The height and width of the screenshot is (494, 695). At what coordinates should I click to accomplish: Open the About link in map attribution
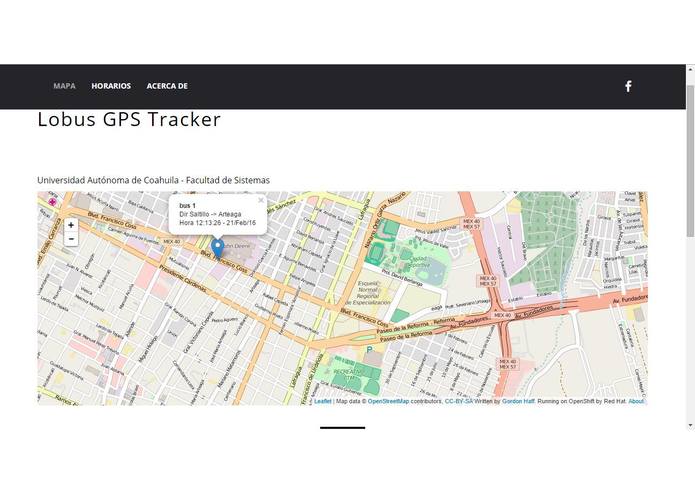pos(636,401)
